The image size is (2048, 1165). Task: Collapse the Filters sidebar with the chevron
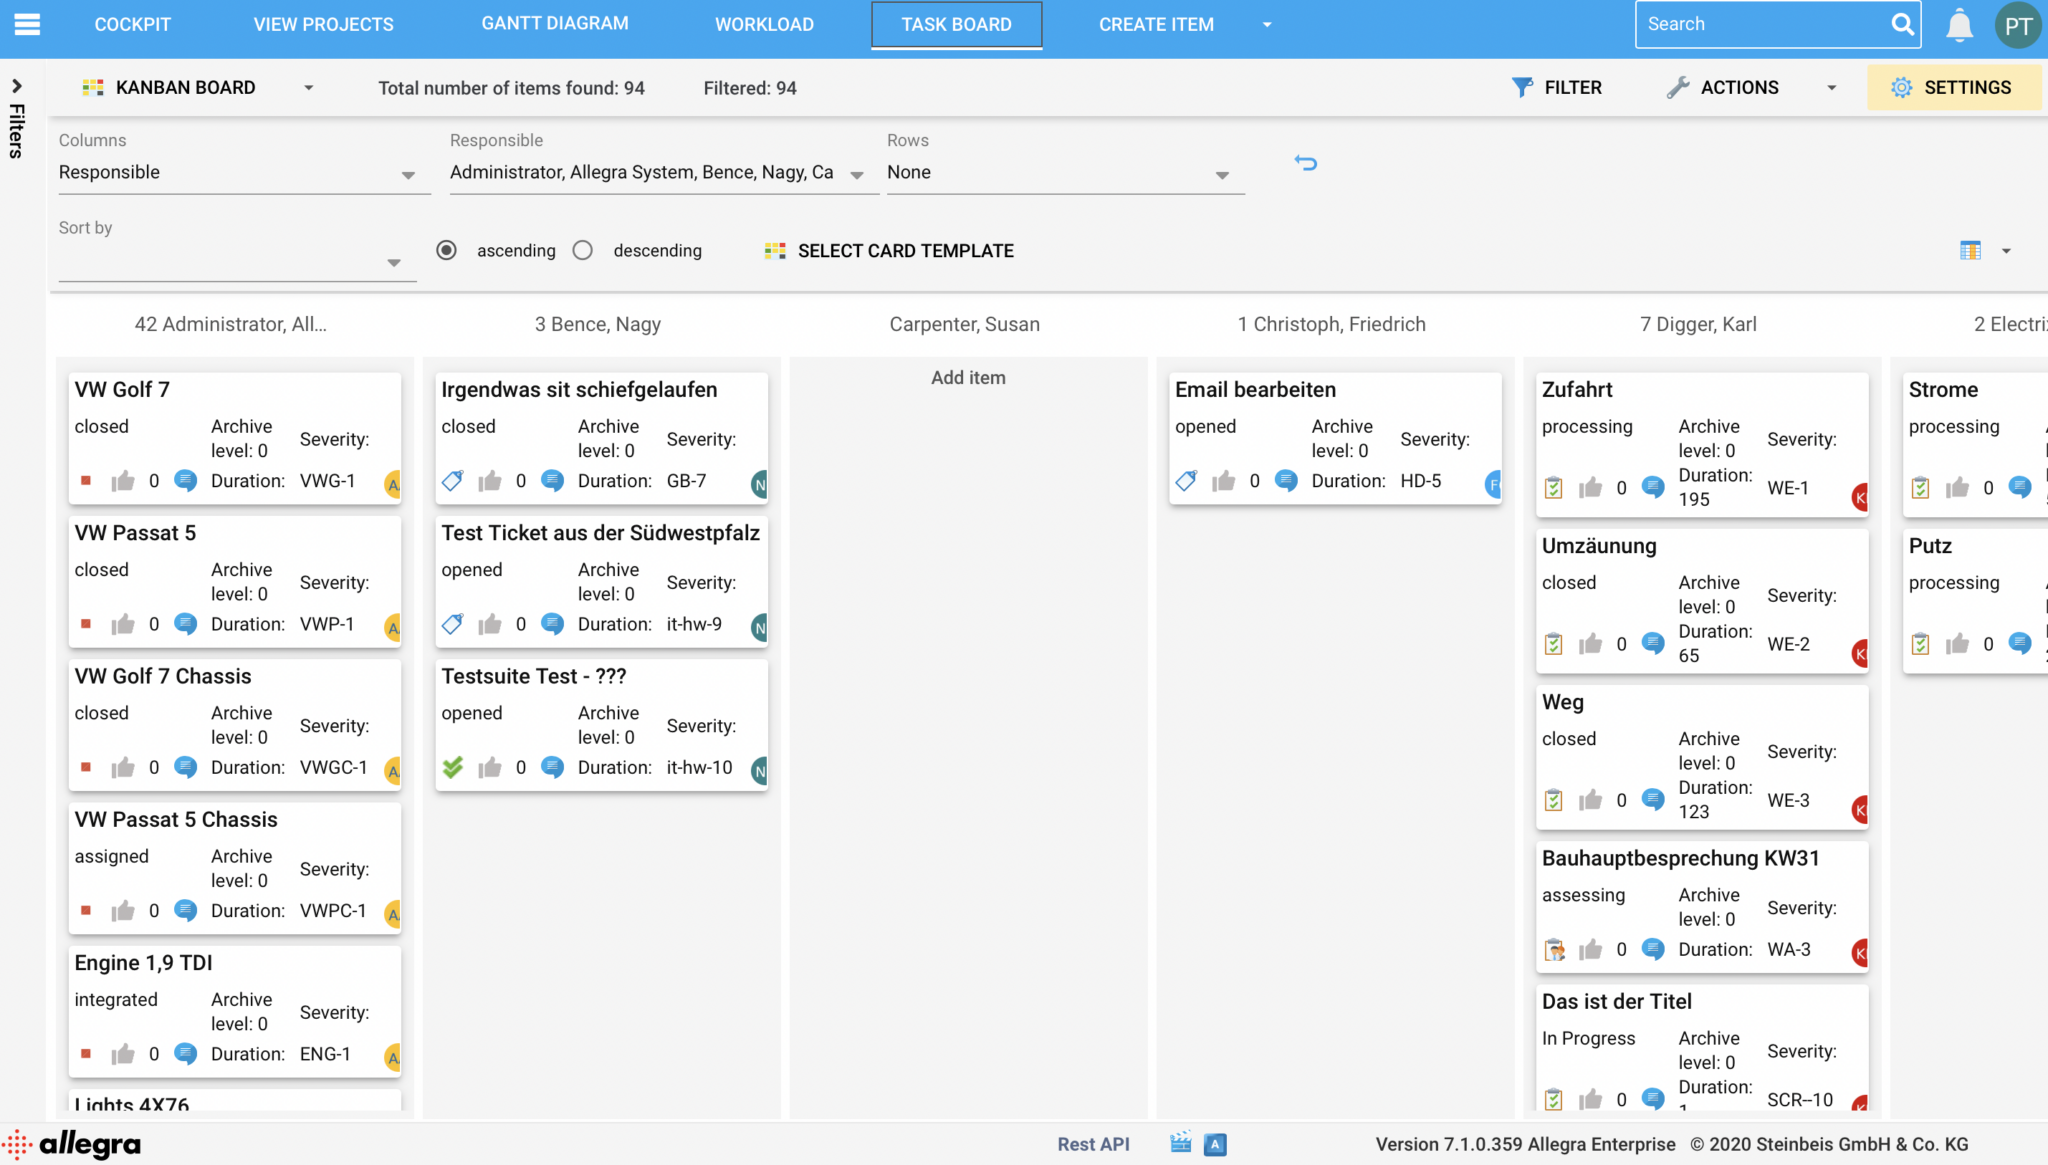16,85
